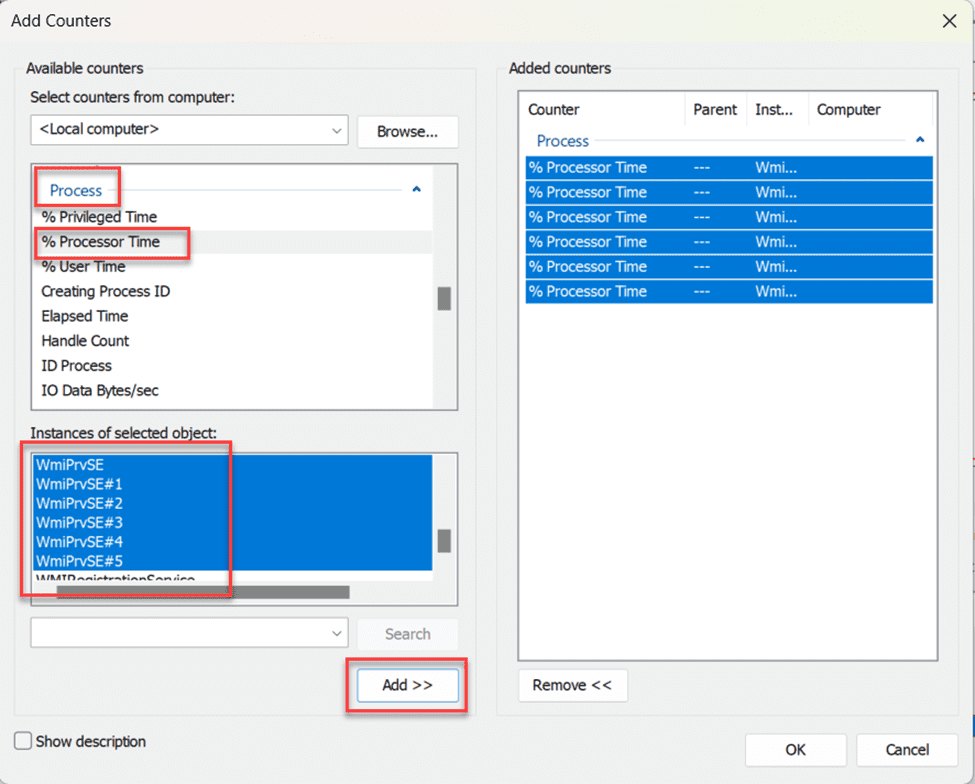
Task: Open the instance search dropdown box
Action: pyautogui.click(x=189, y=633)
